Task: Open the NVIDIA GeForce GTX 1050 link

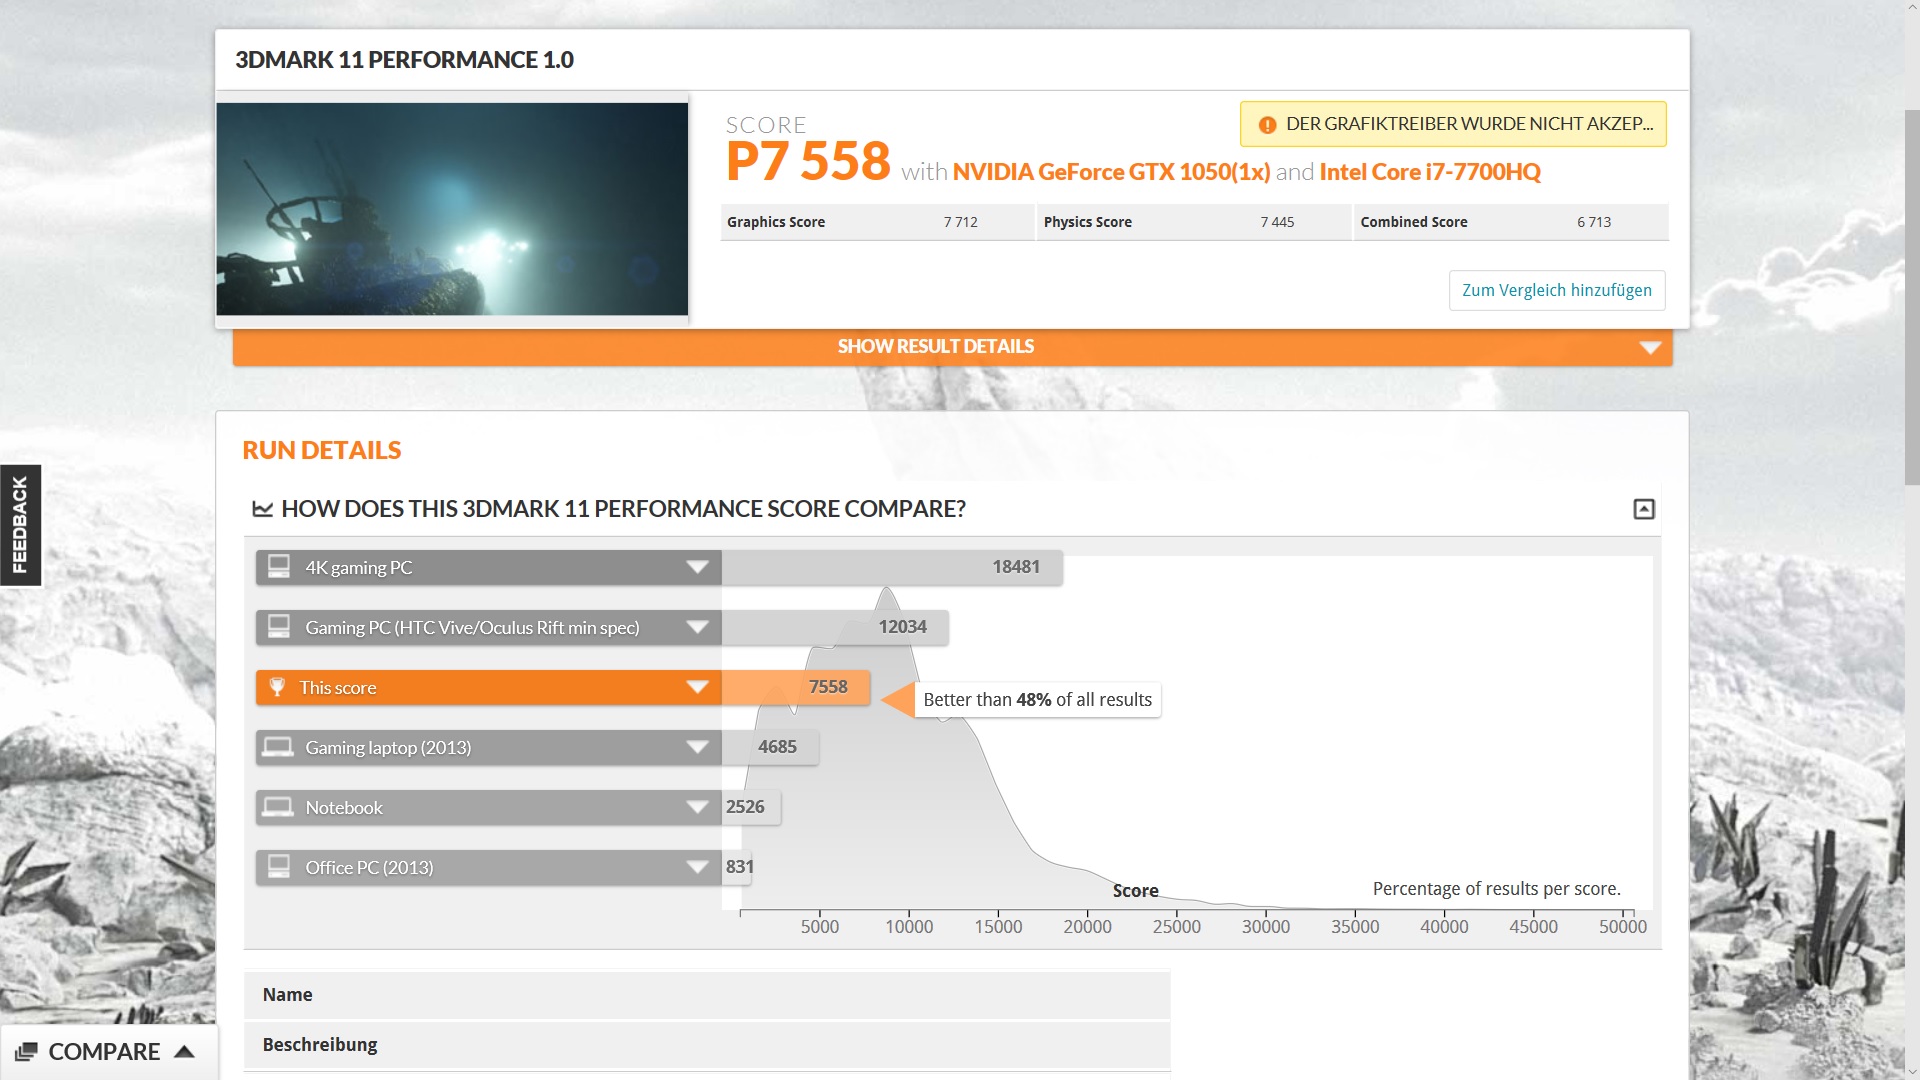Action: (x=1110, y=172)
